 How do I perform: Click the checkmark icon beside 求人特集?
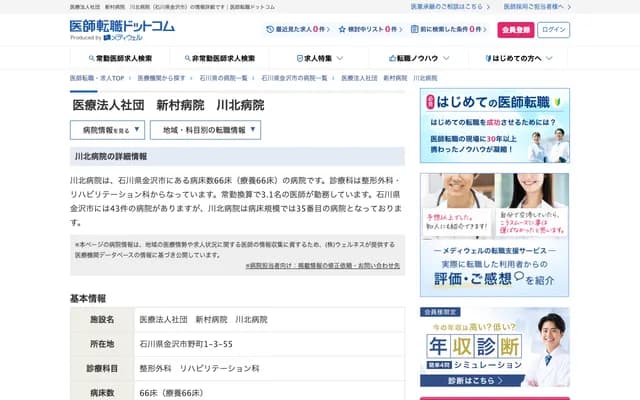click(300, 58)
